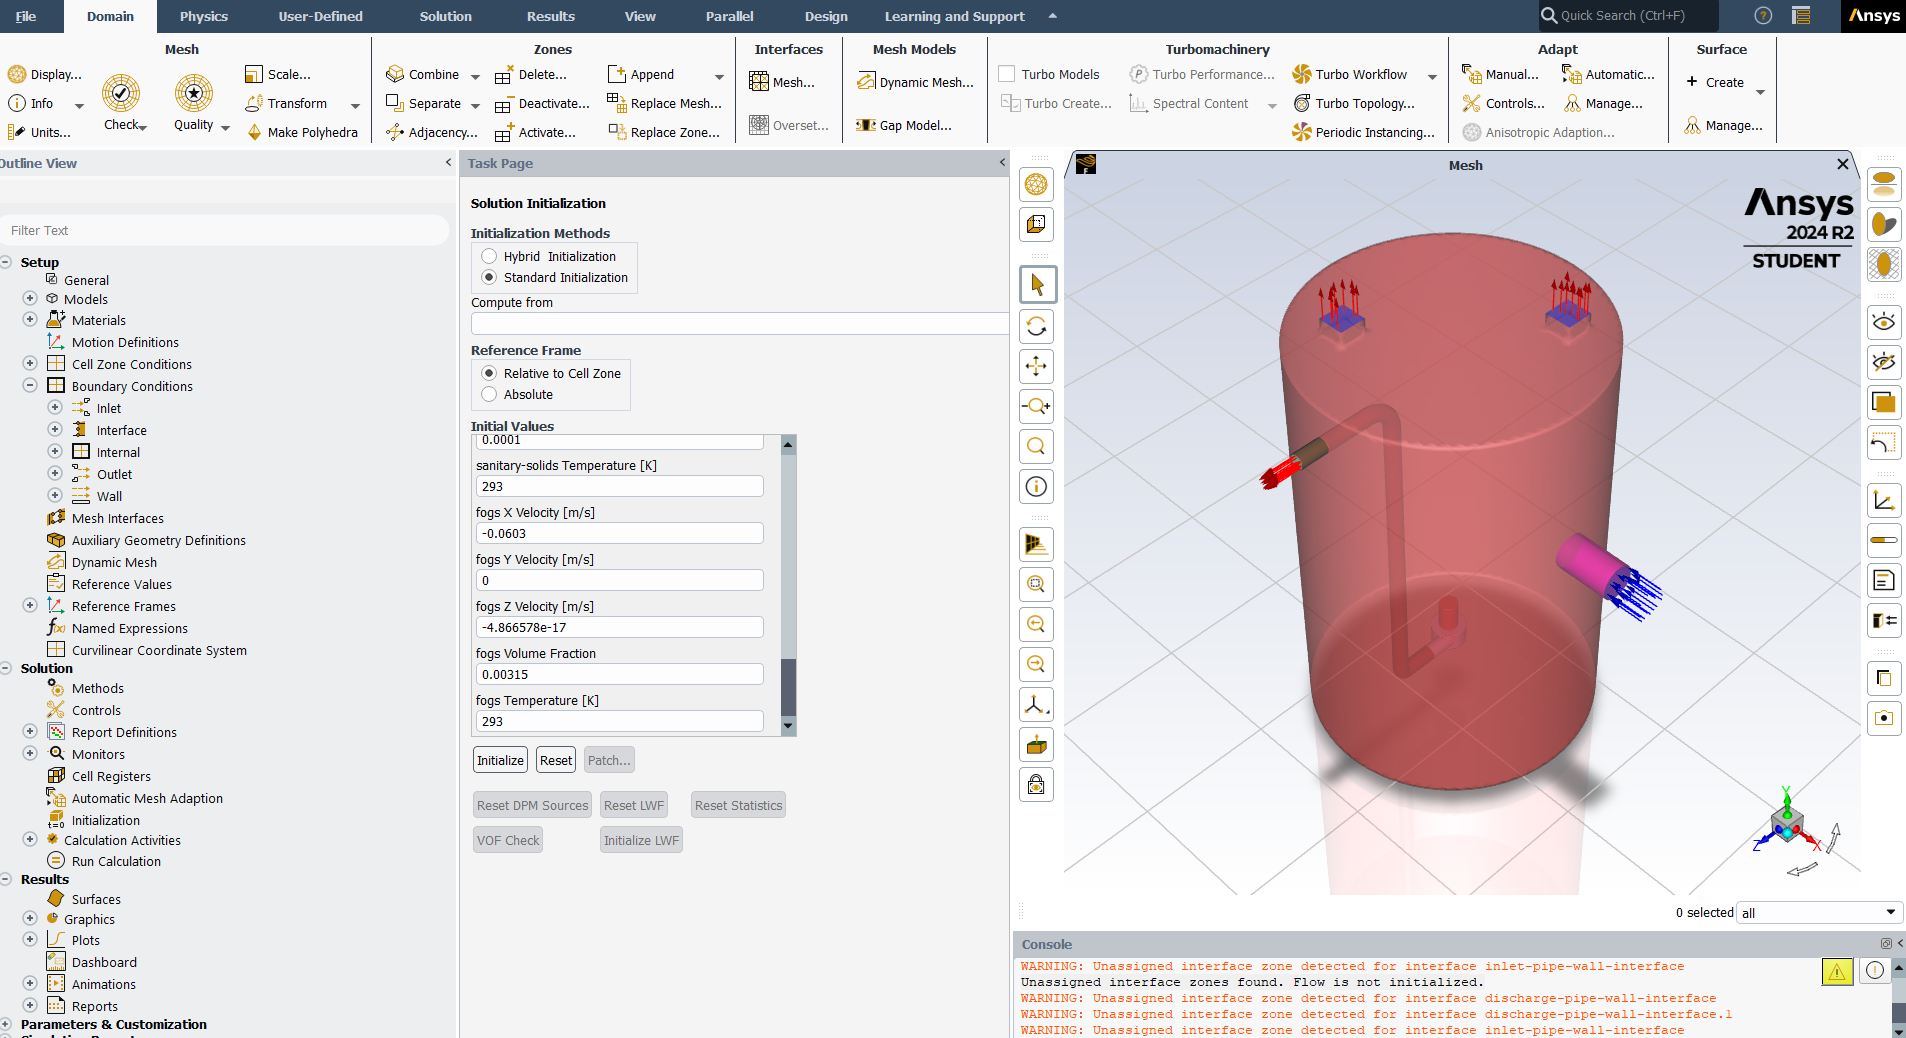Select Hybrid Initialization method
1906x1038 pixels.
click(489, 257)
